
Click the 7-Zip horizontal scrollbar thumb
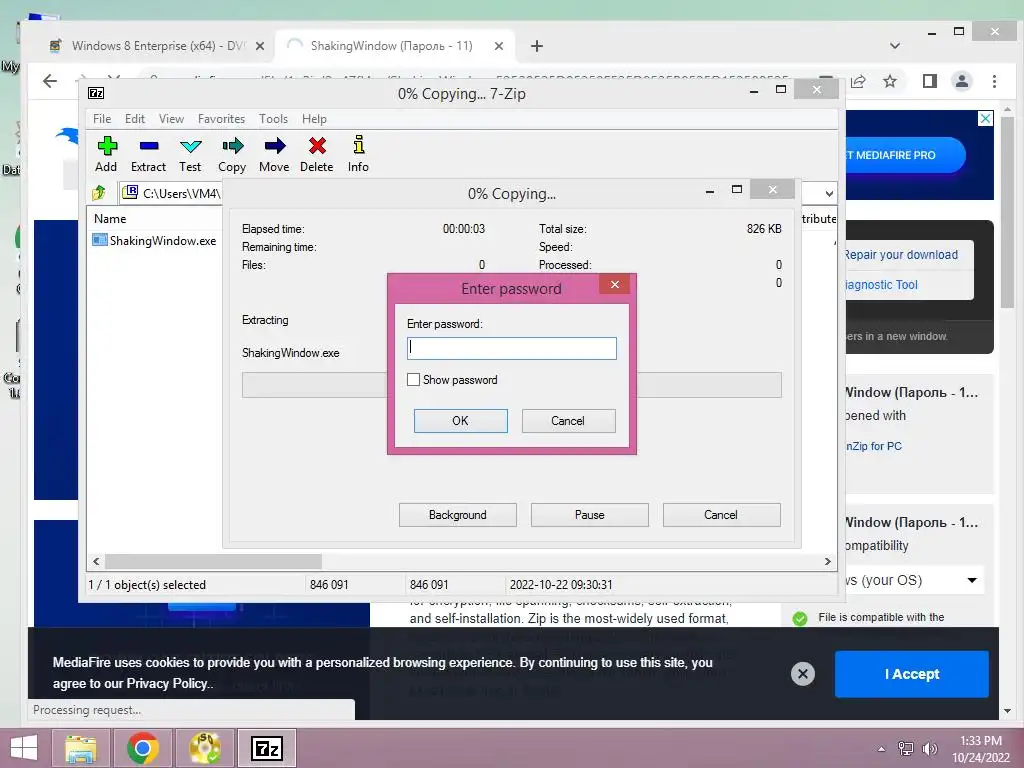(x=213, y=561)
